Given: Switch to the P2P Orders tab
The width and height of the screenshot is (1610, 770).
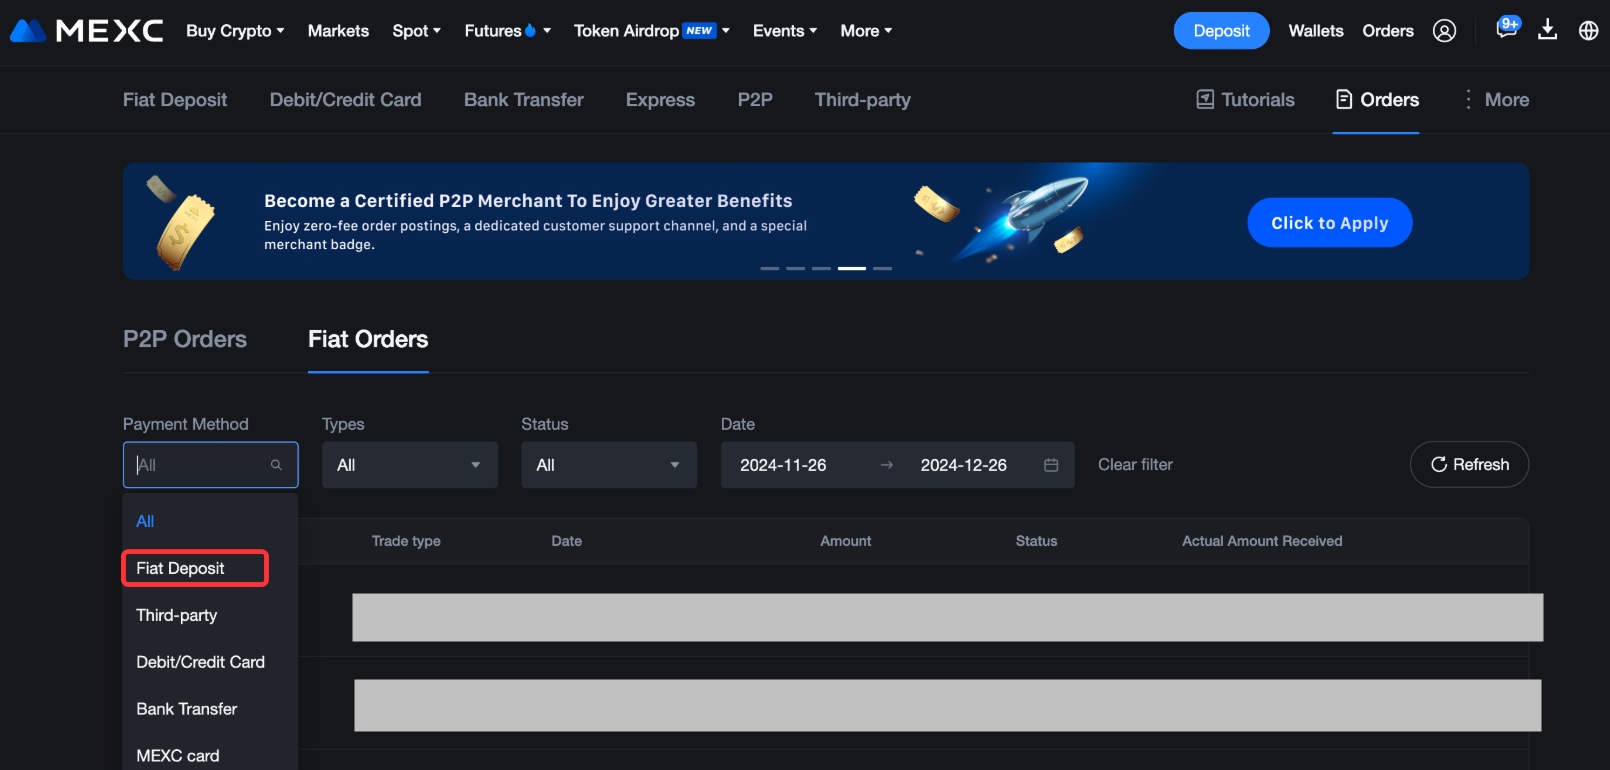Looking at the screenshot, I should (x=185, y=340).
